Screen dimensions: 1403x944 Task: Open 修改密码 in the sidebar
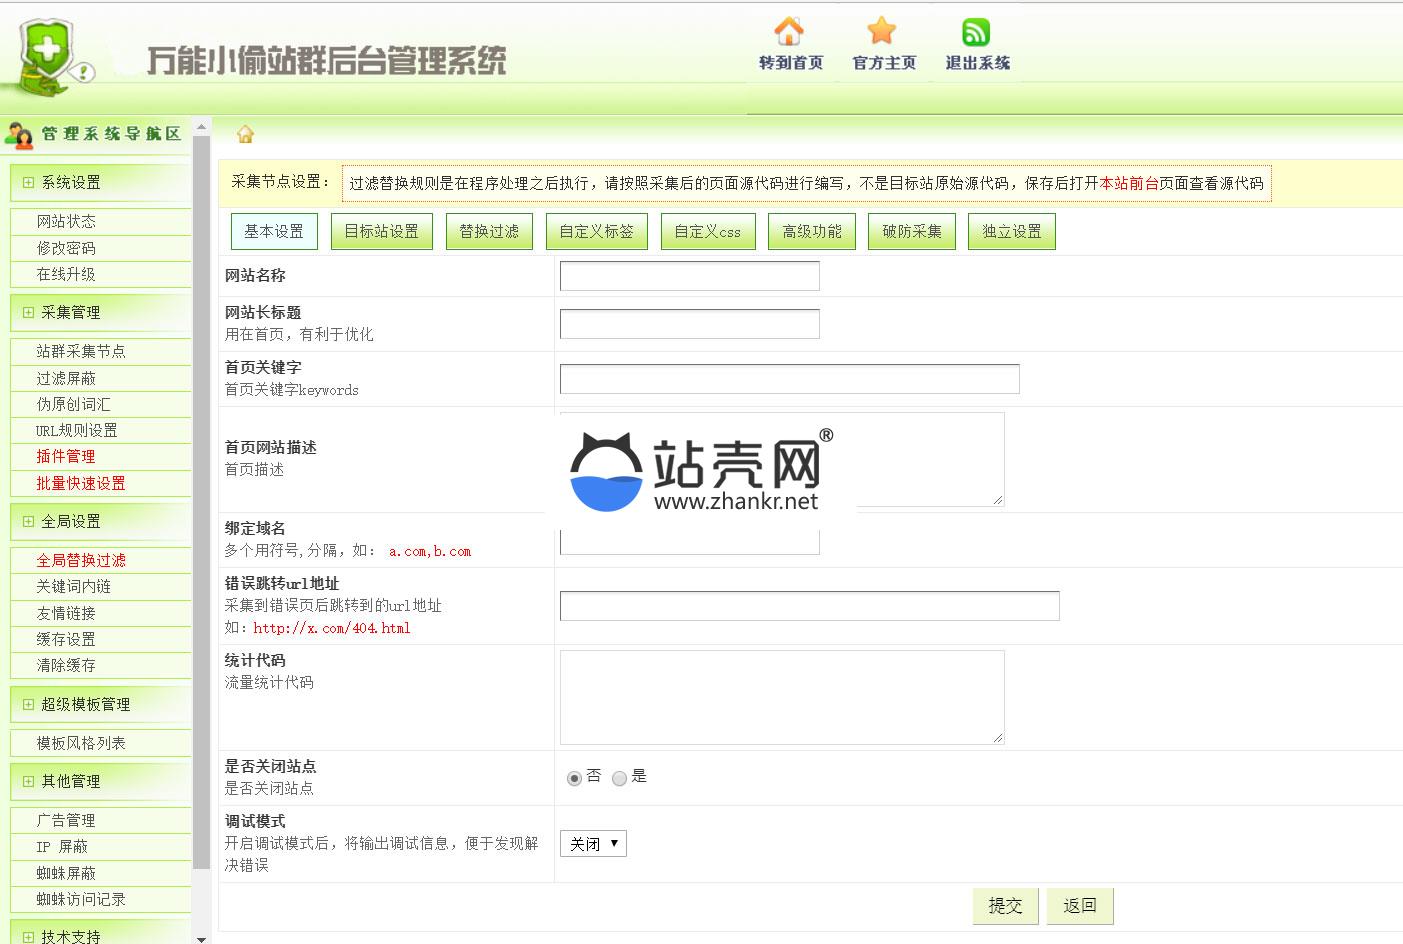[66, 248]
